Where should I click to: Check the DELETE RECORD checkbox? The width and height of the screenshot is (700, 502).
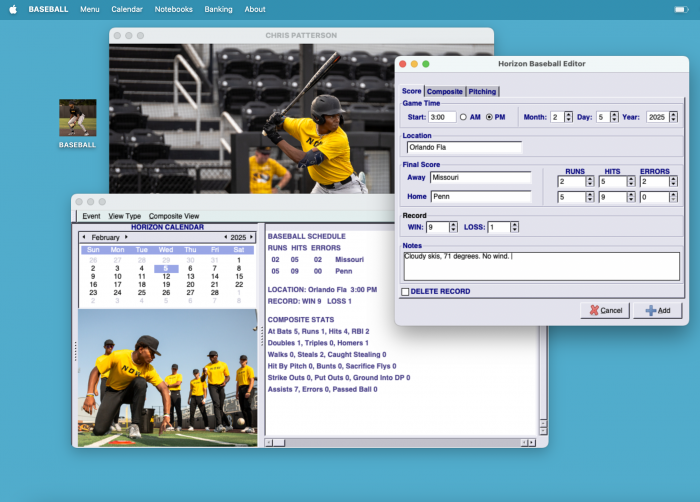tap(405, 292)
